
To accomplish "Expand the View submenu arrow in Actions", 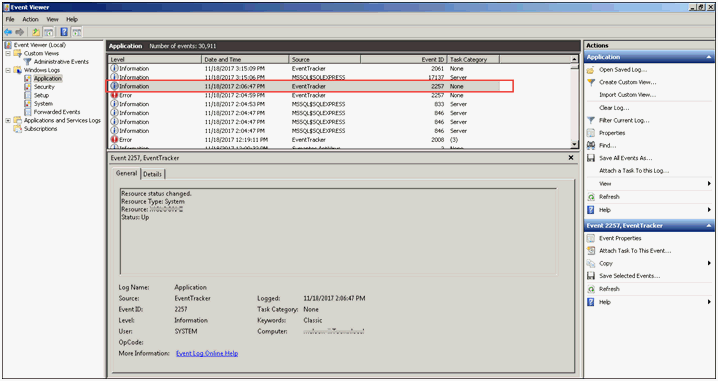I will coord(709,184).
